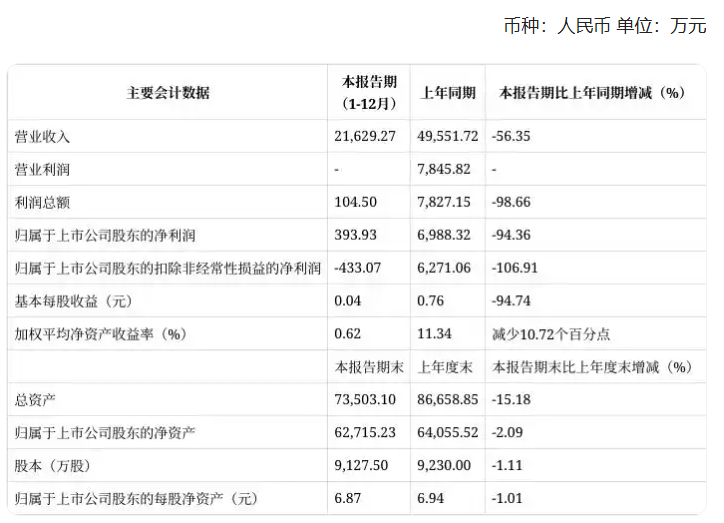Select the value 62,715.23
This screenshot has width=724, height=523.
368,431
